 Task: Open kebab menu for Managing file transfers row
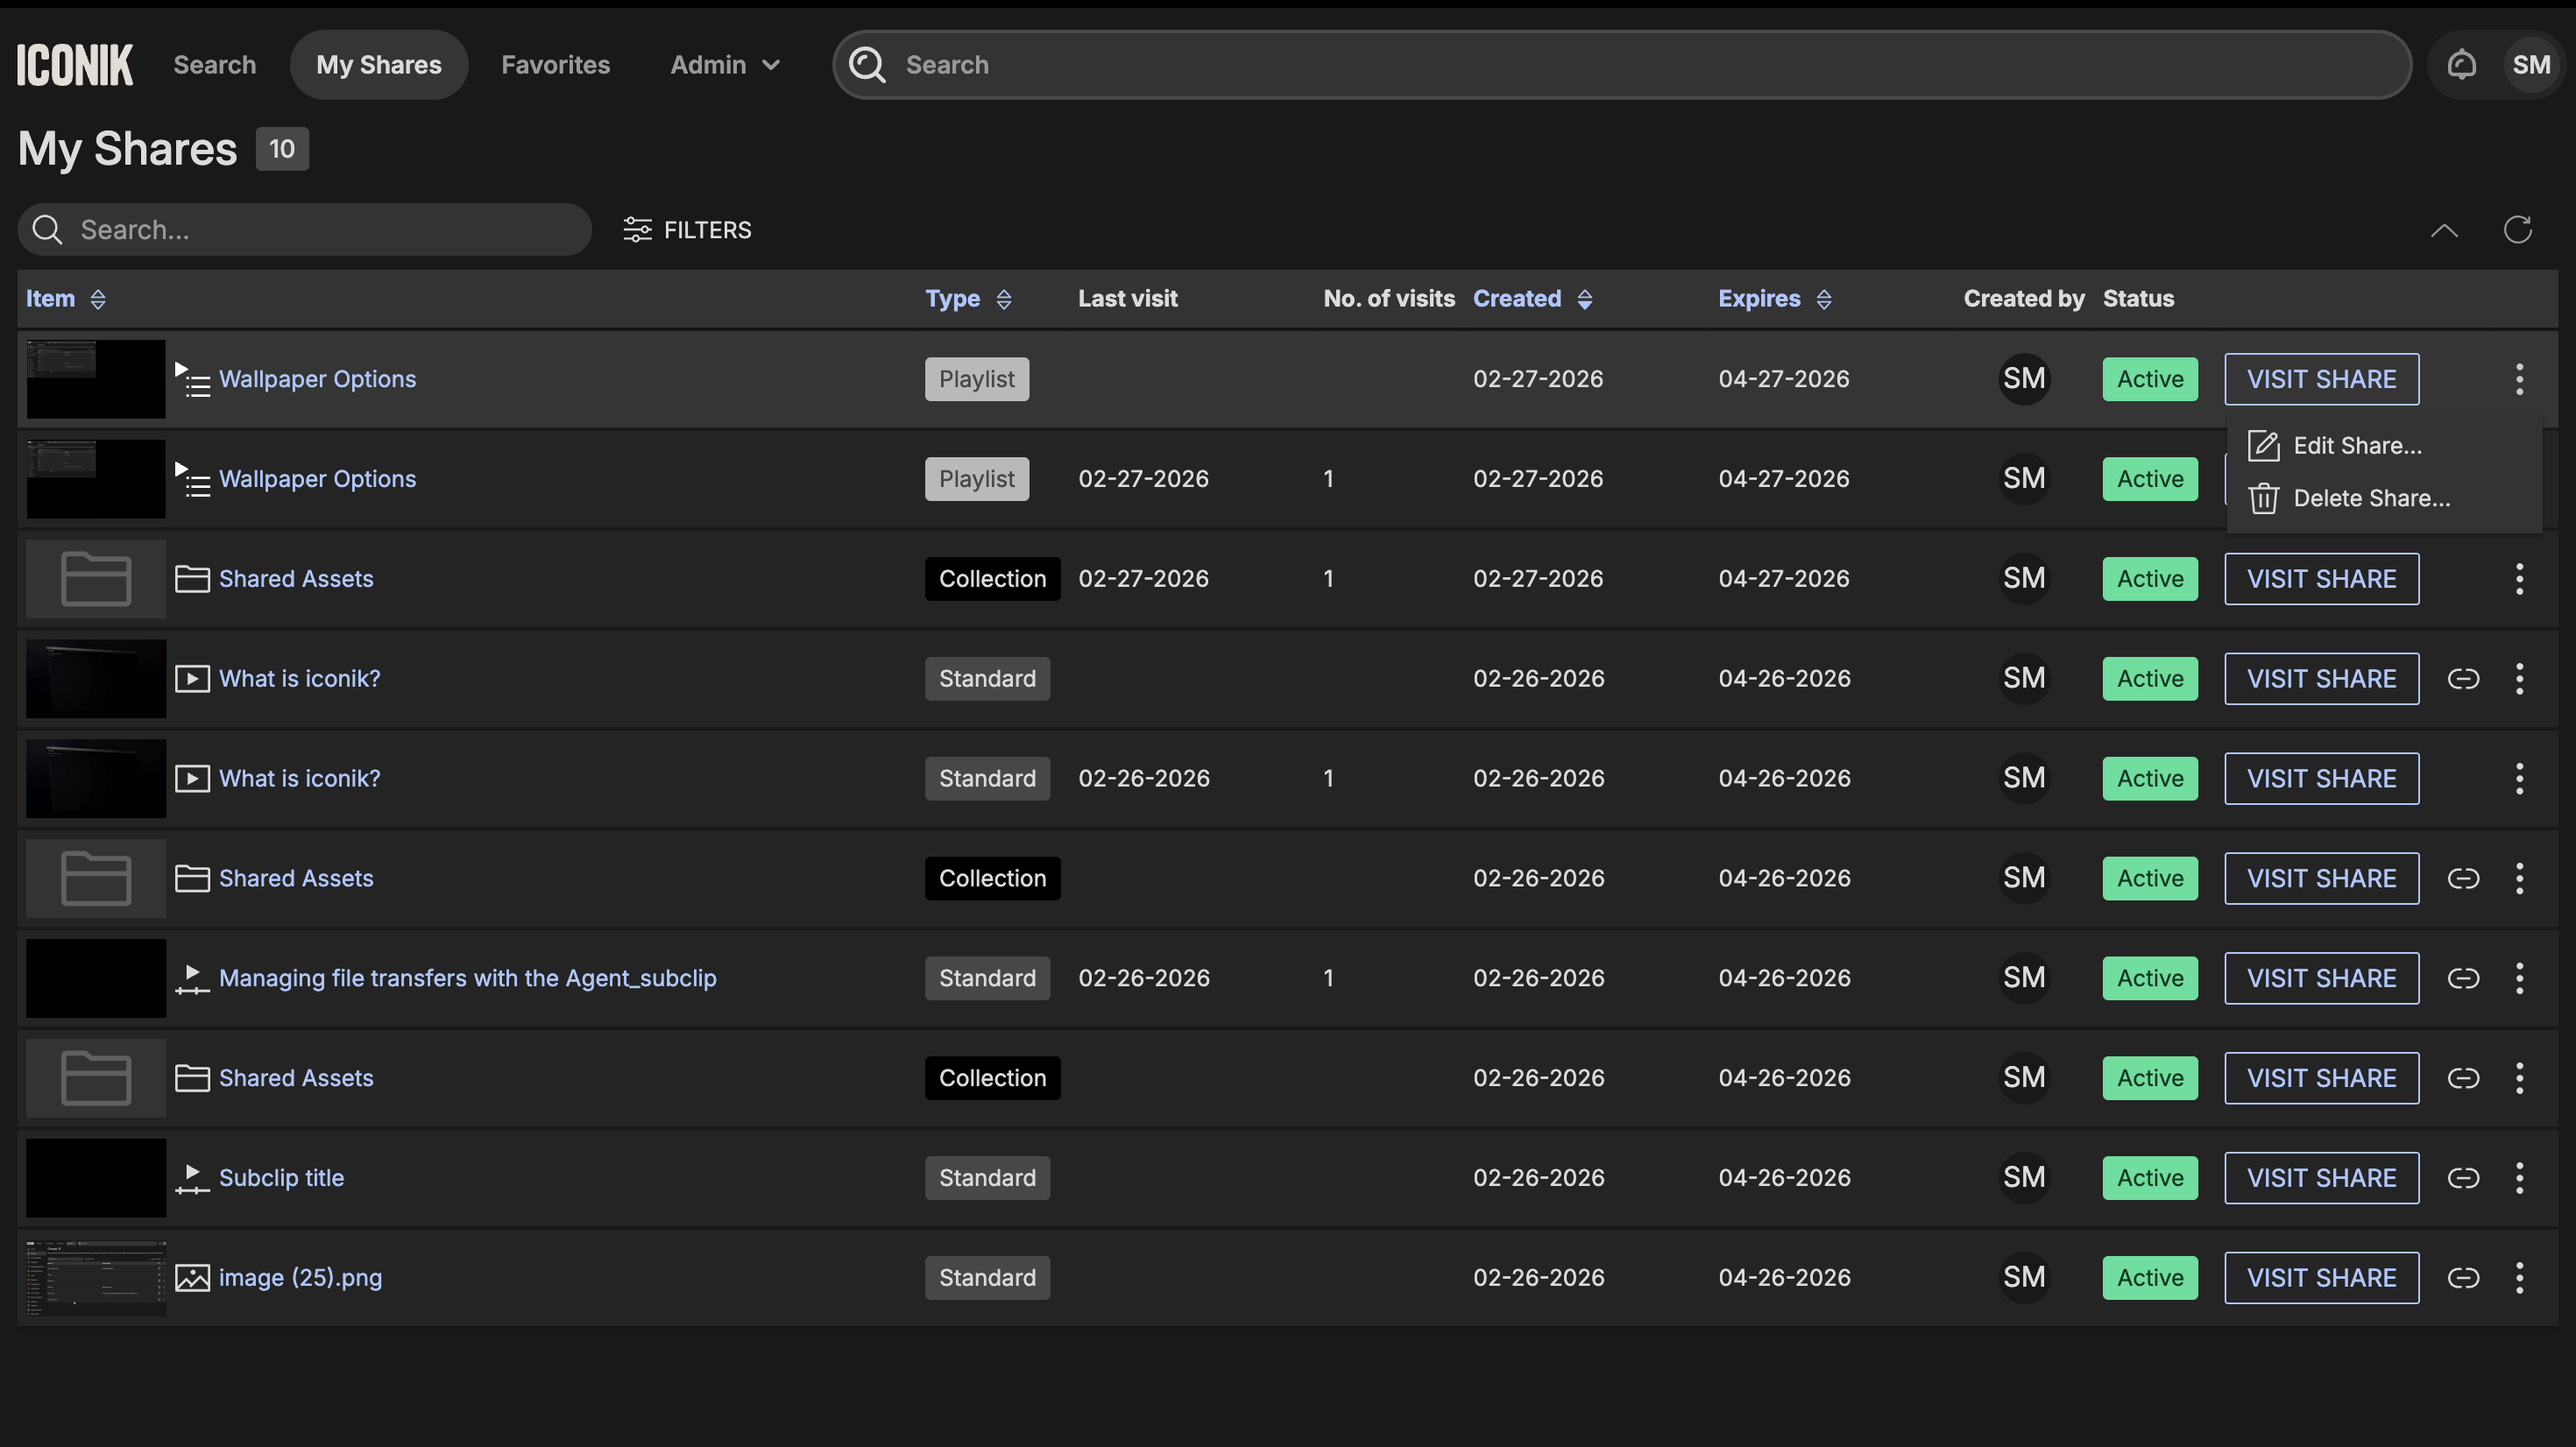click(x=2519, y=978)
